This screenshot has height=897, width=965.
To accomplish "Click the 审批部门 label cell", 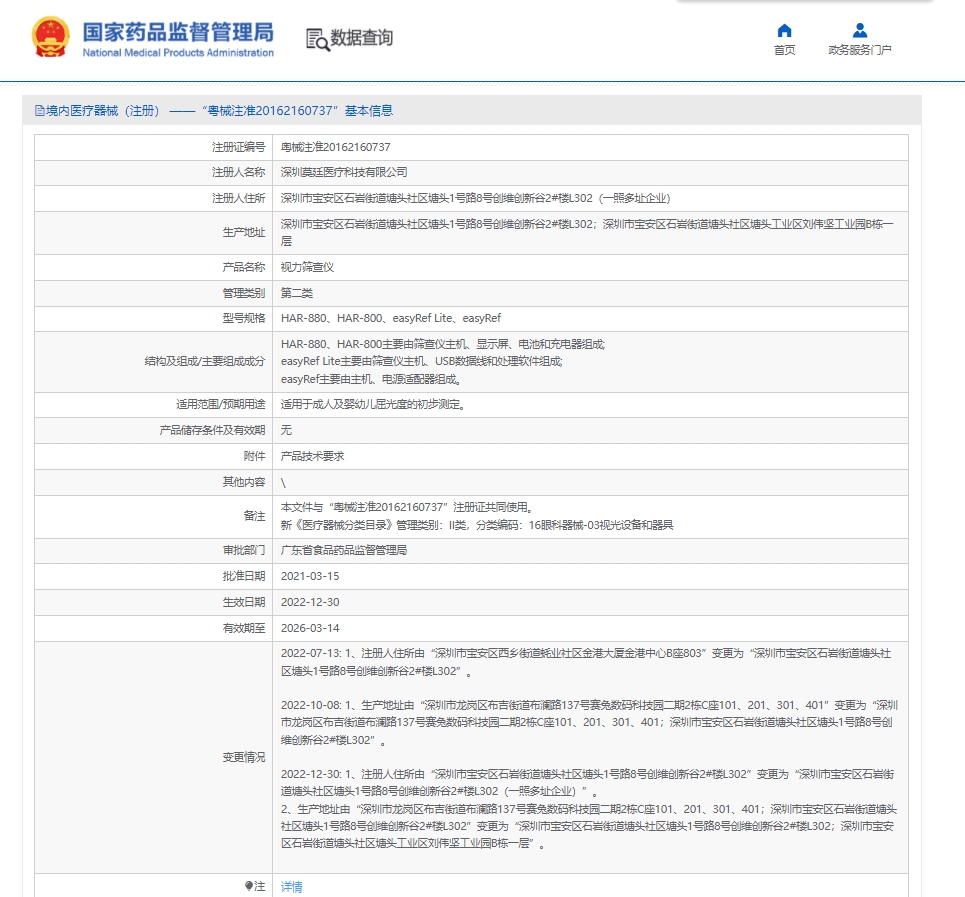I will (154, 551).
